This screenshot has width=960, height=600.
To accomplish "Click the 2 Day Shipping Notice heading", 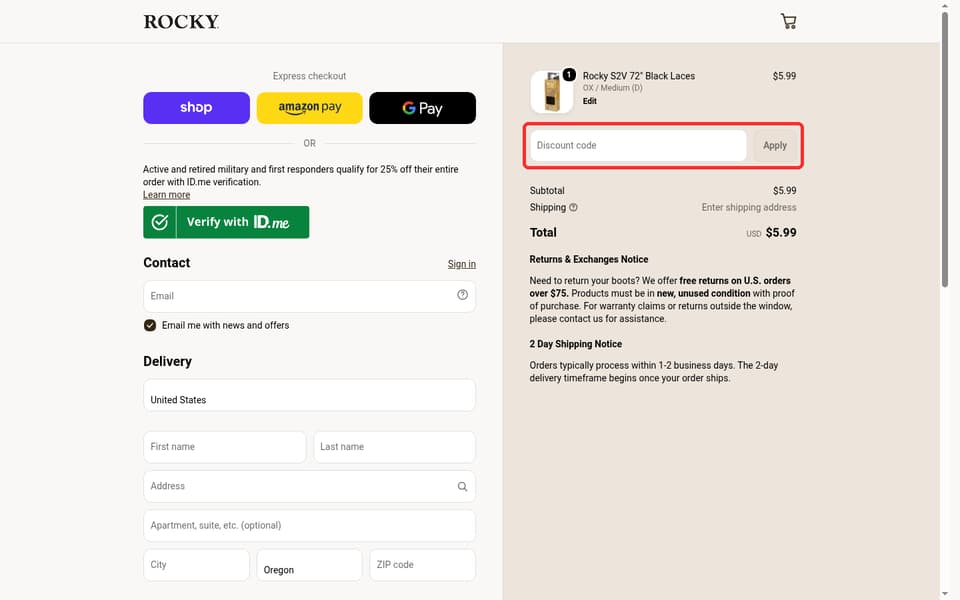I will [x=576, y=344].
